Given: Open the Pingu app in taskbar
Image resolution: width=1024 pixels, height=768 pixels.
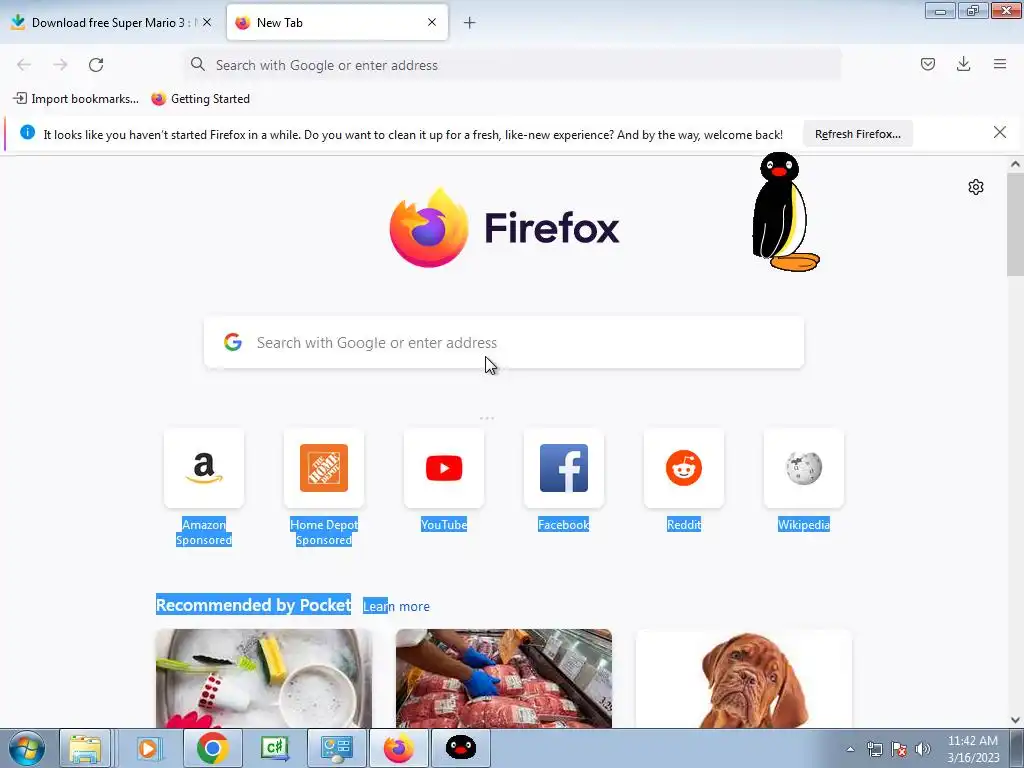Looking at the screenshot, I should pos(460,748).
